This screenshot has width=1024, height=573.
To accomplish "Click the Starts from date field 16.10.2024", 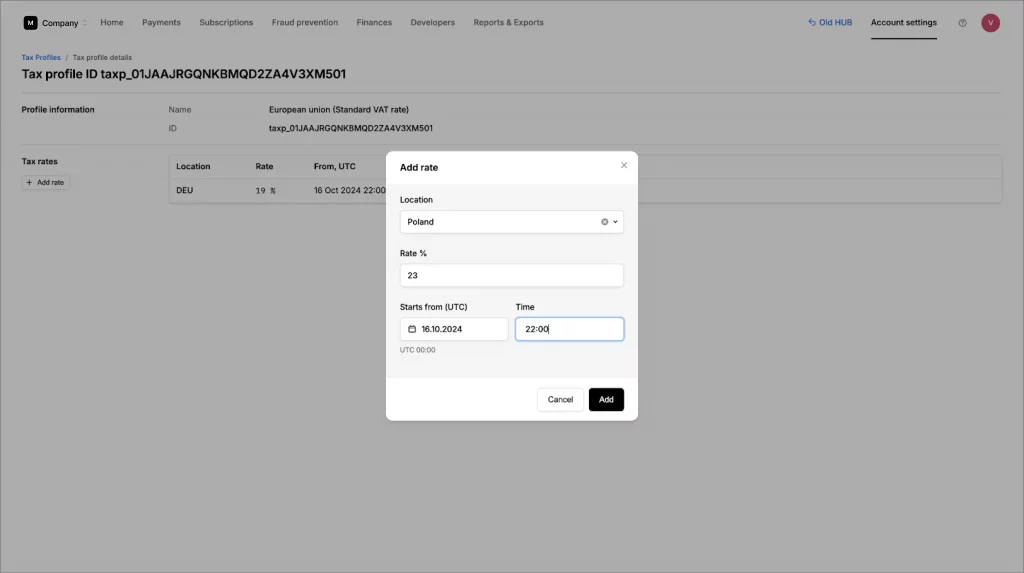I will tap(454, 329).
